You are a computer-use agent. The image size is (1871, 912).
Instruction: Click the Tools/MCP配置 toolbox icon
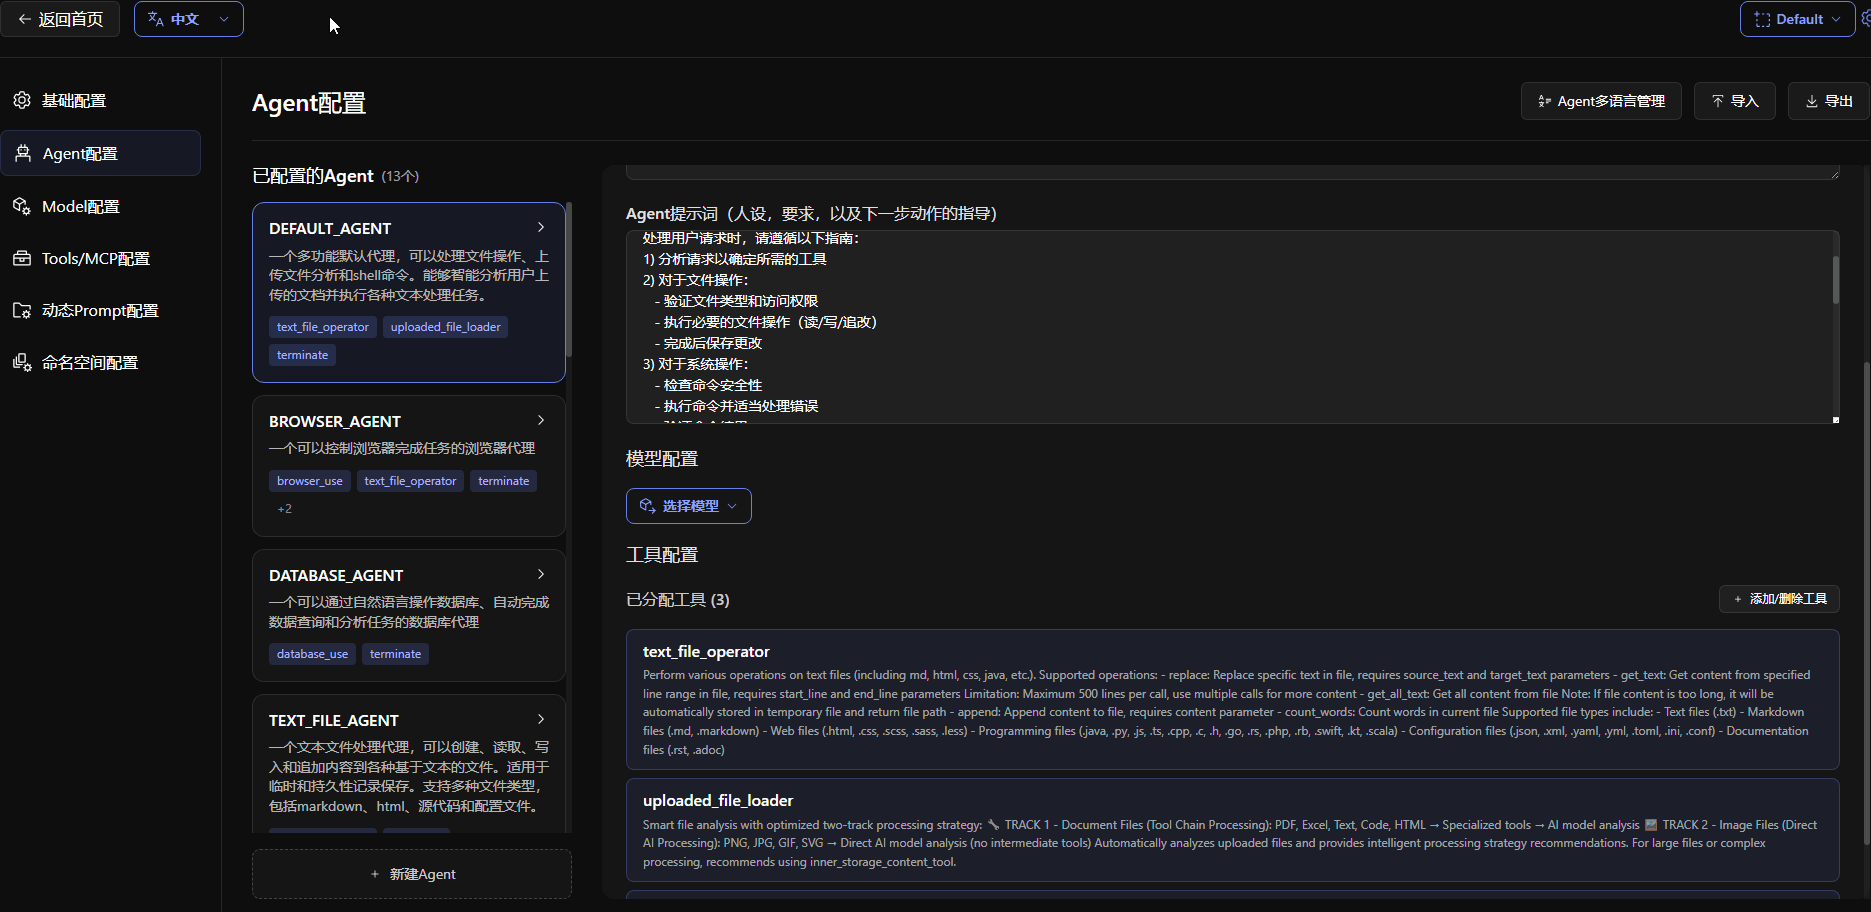pos(22,258)
